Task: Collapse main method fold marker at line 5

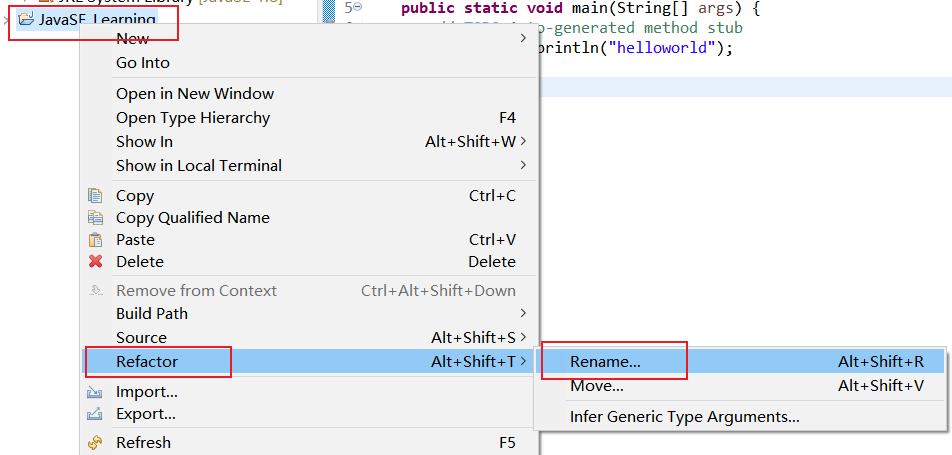Action: click(358, 8)
